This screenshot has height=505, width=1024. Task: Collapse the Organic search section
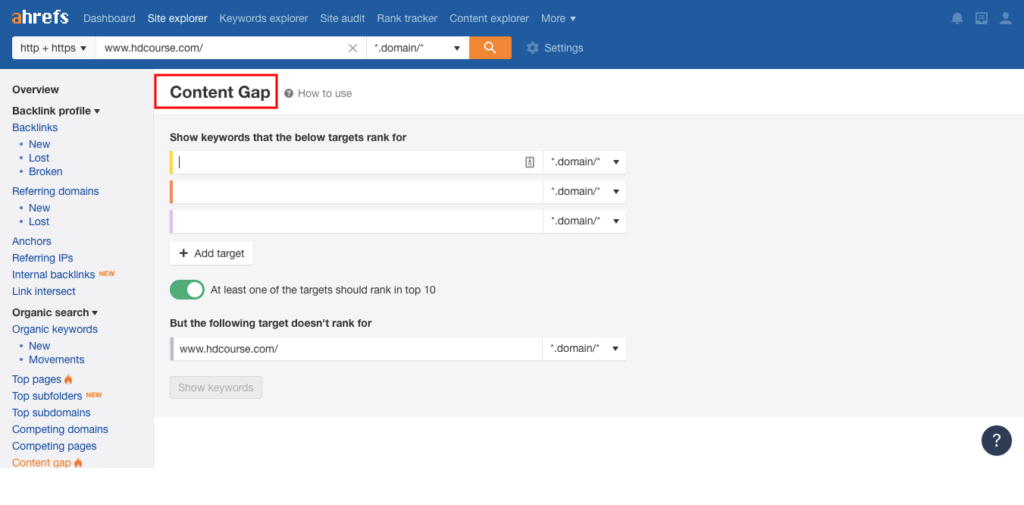[55, 312]
